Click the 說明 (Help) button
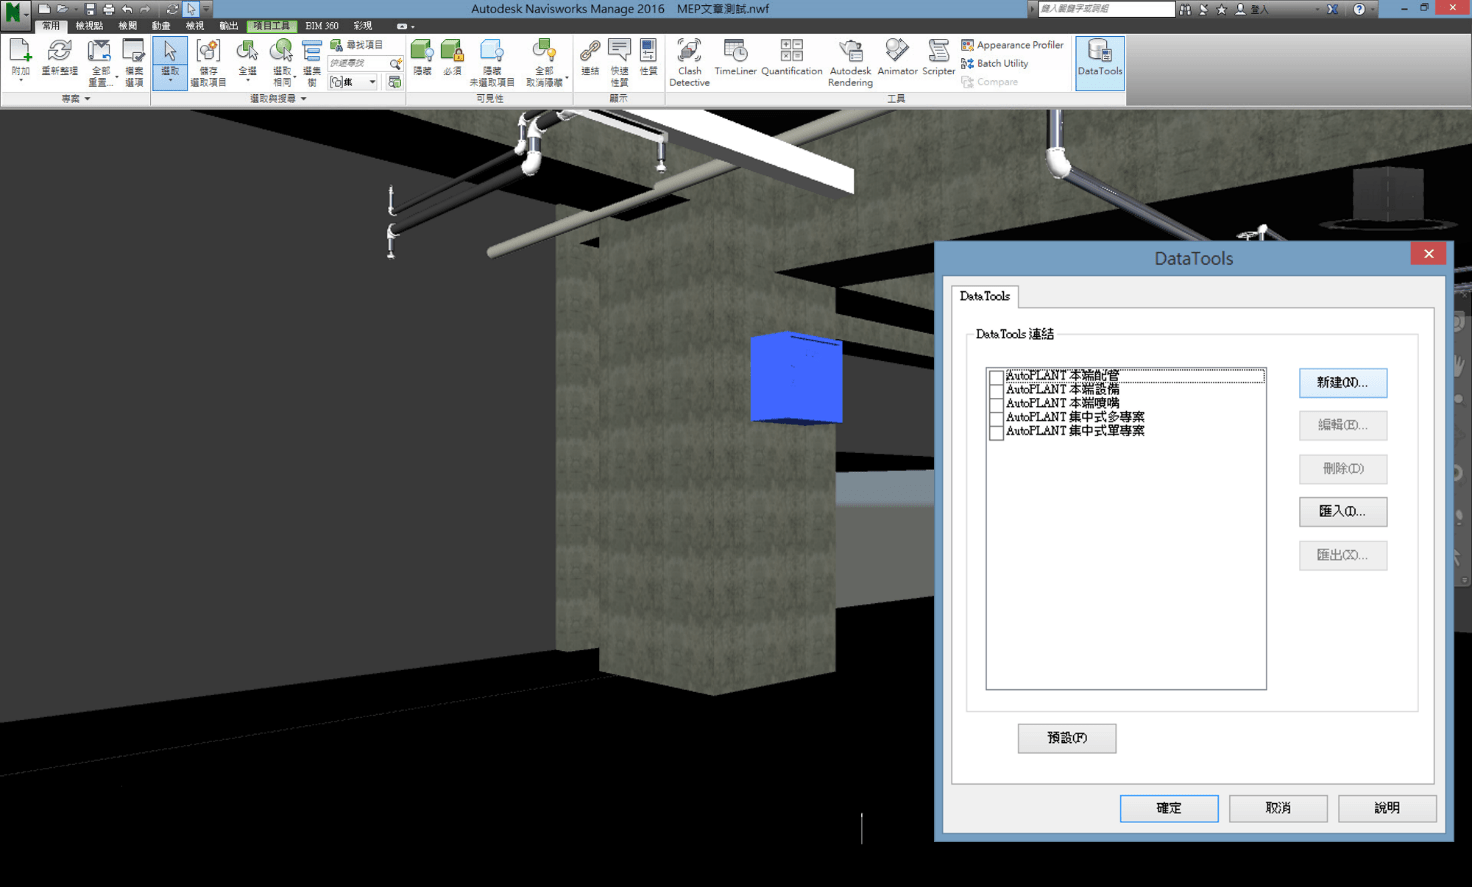The width and height of the screenshot is (1472, 887). pyautogui.click(x=1387, y=808)
